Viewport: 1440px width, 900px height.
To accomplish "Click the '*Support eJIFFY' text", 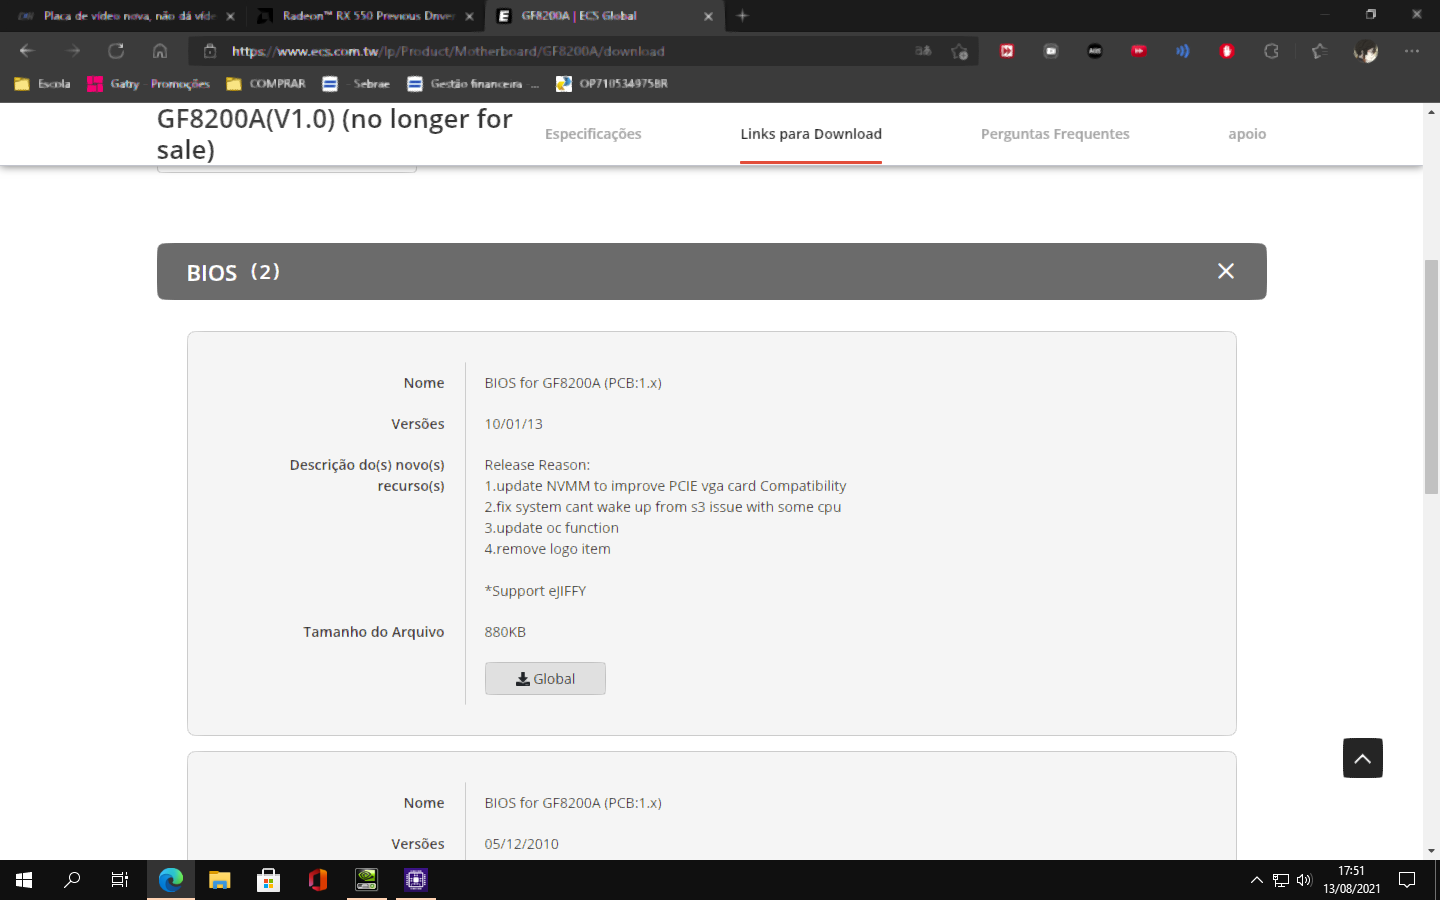I will (535, 591).
